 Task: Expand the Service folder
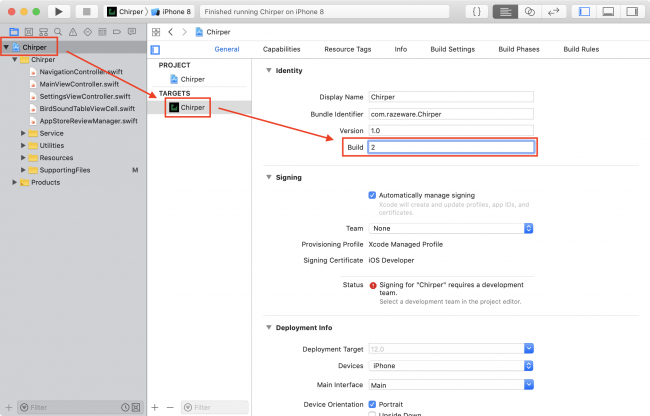[23, 133]
